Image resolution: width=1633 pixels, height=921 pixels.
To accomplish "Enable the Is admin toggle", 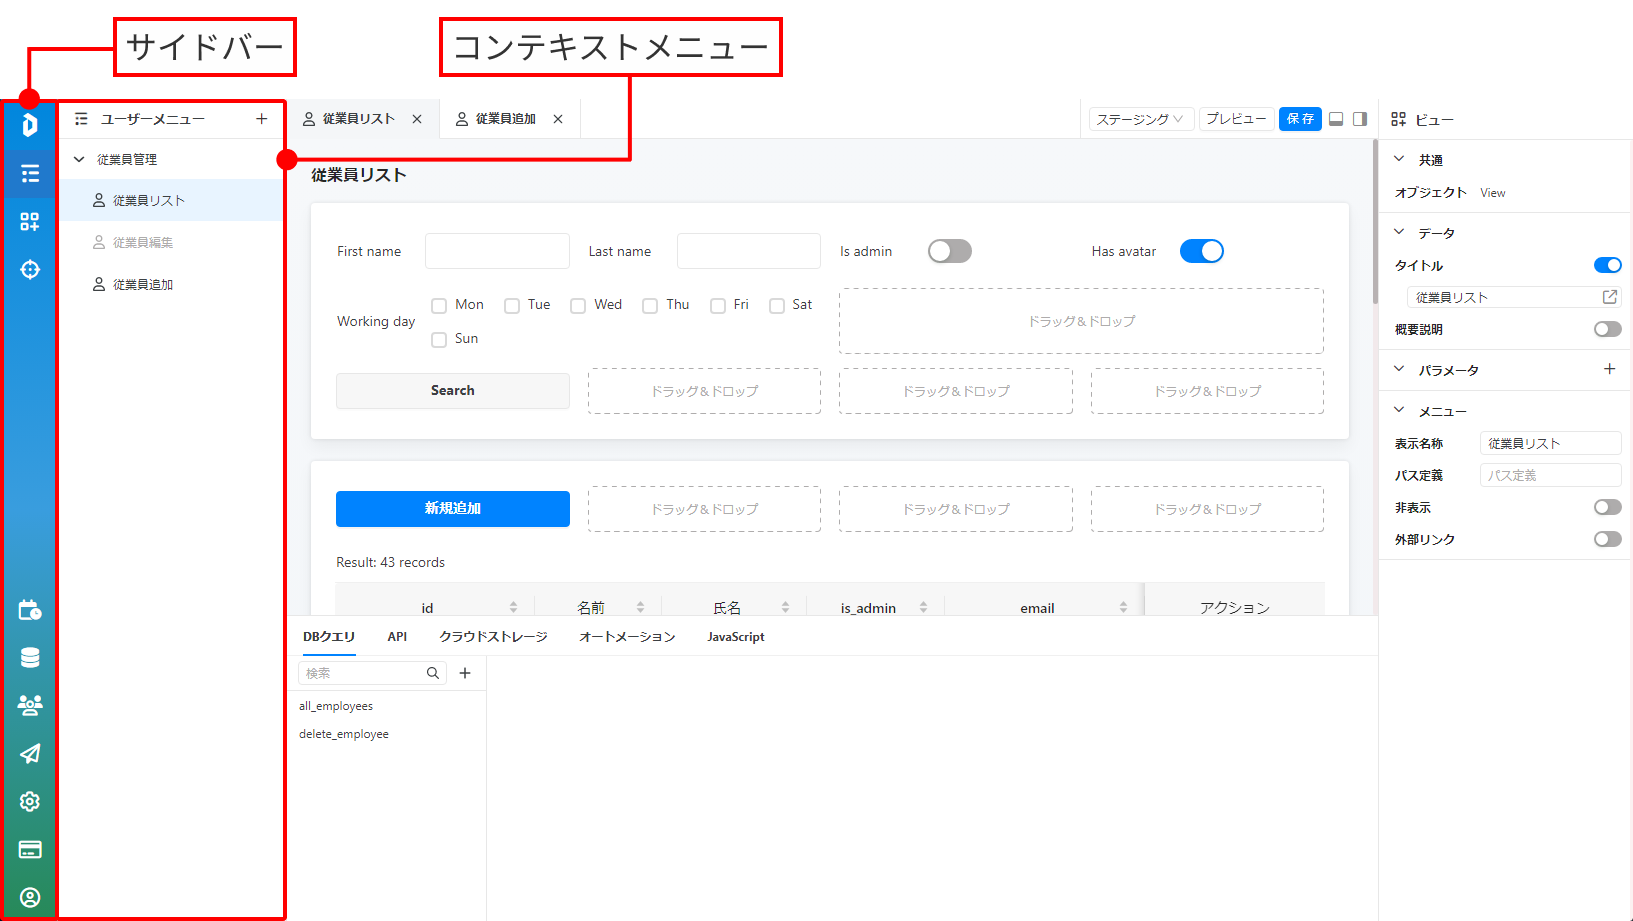I will 949,251.
